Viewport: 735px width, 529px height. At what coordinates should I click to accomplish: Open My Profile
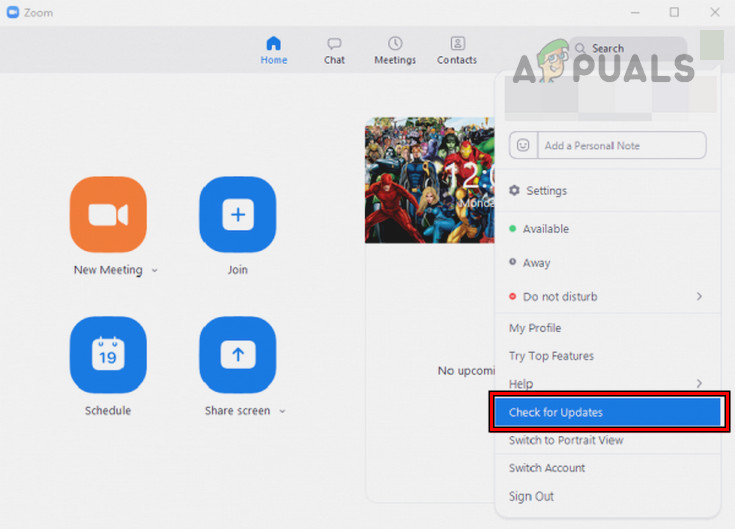[608, 328]
